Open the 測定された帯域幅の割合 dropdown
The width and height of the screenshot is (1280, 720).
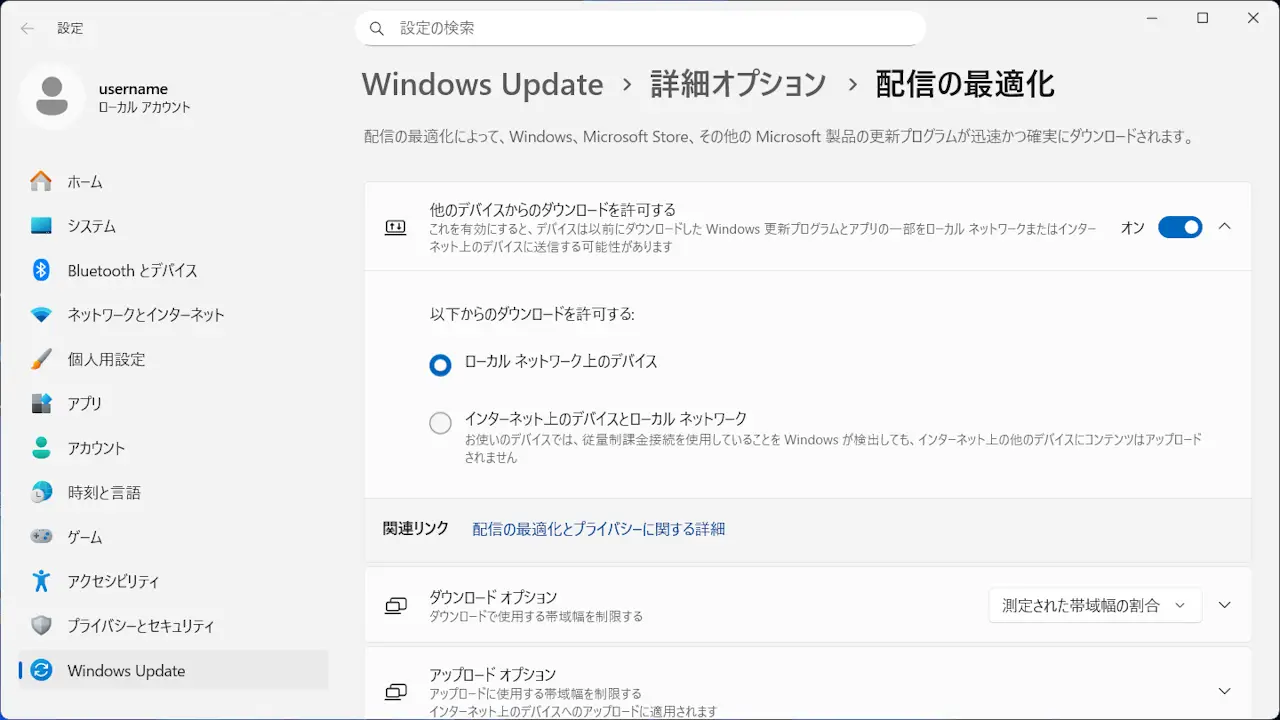(1094, 605)
